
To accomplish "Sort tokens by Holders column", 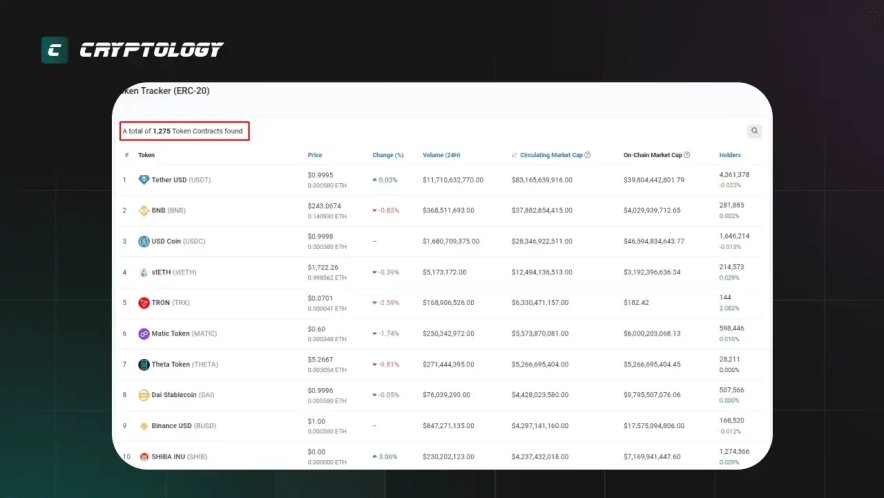I will [730, 155].
